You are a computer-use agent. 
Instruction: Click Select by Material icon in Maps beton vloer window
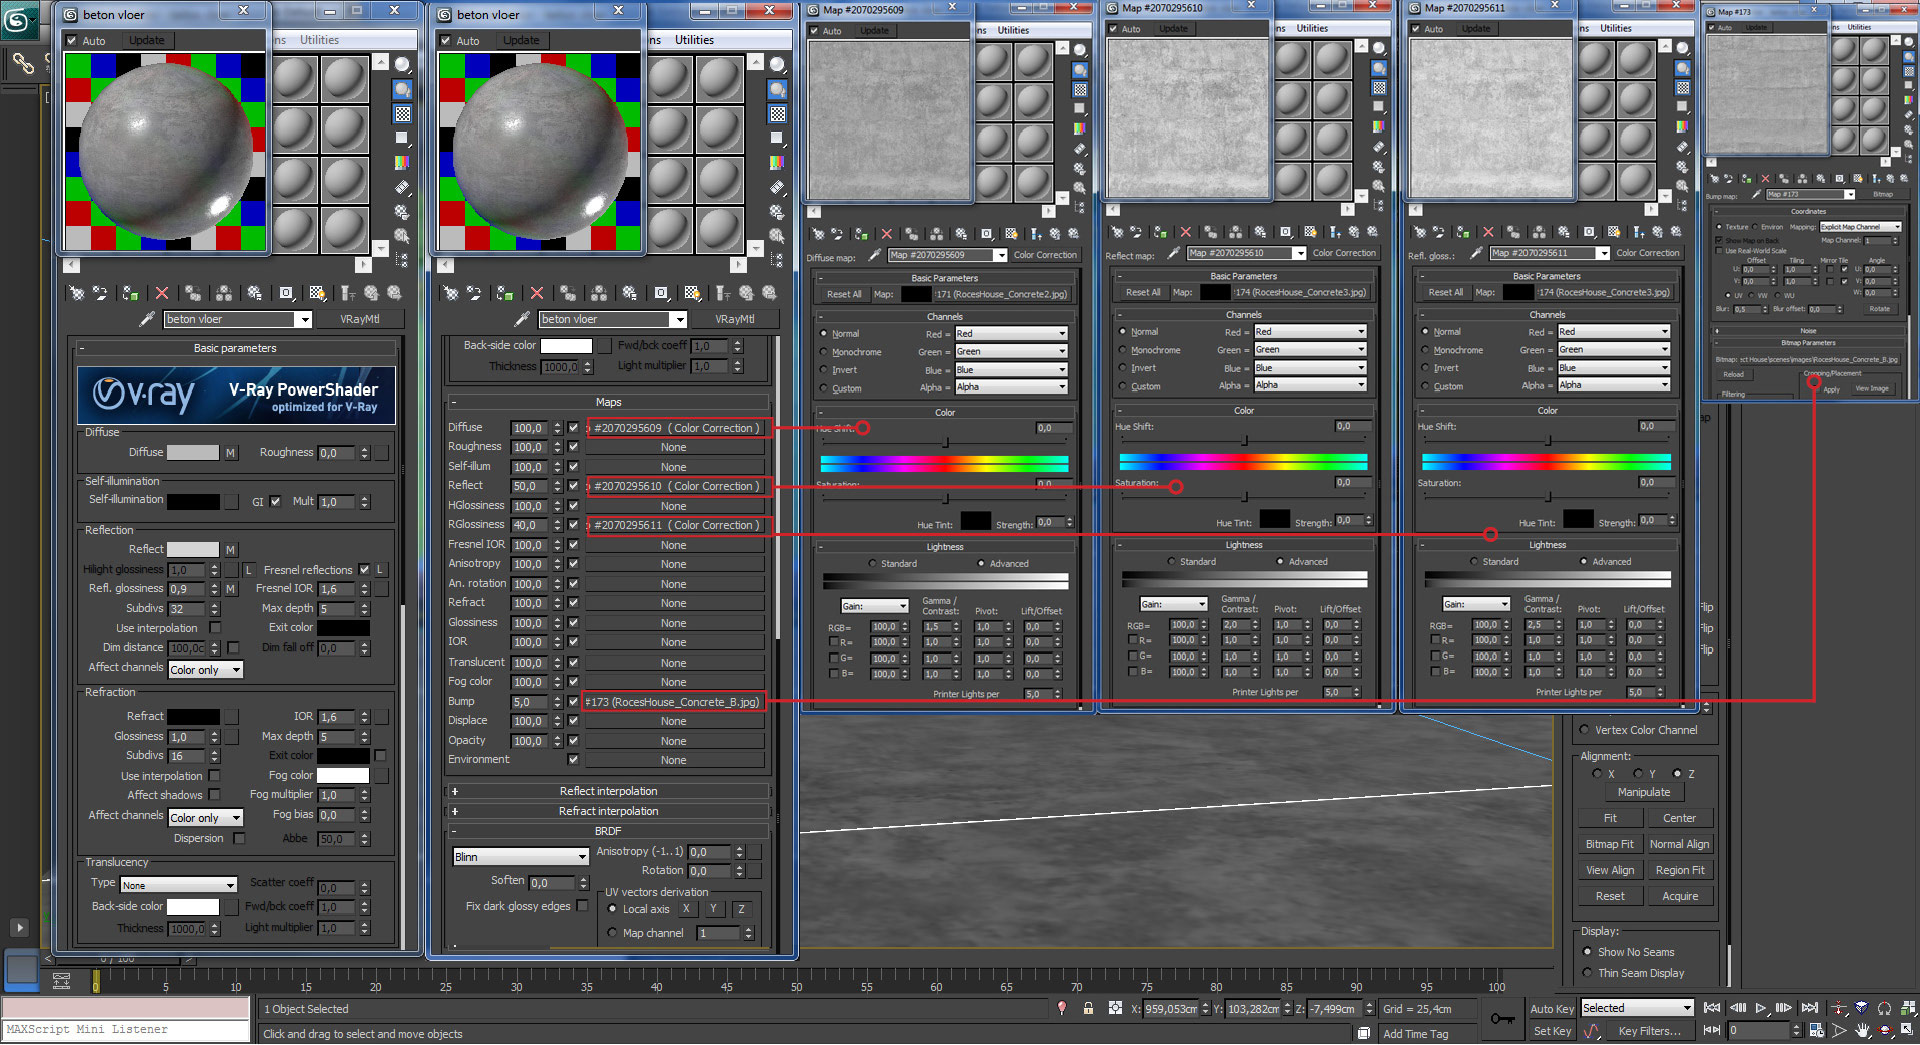pos(777,236)
